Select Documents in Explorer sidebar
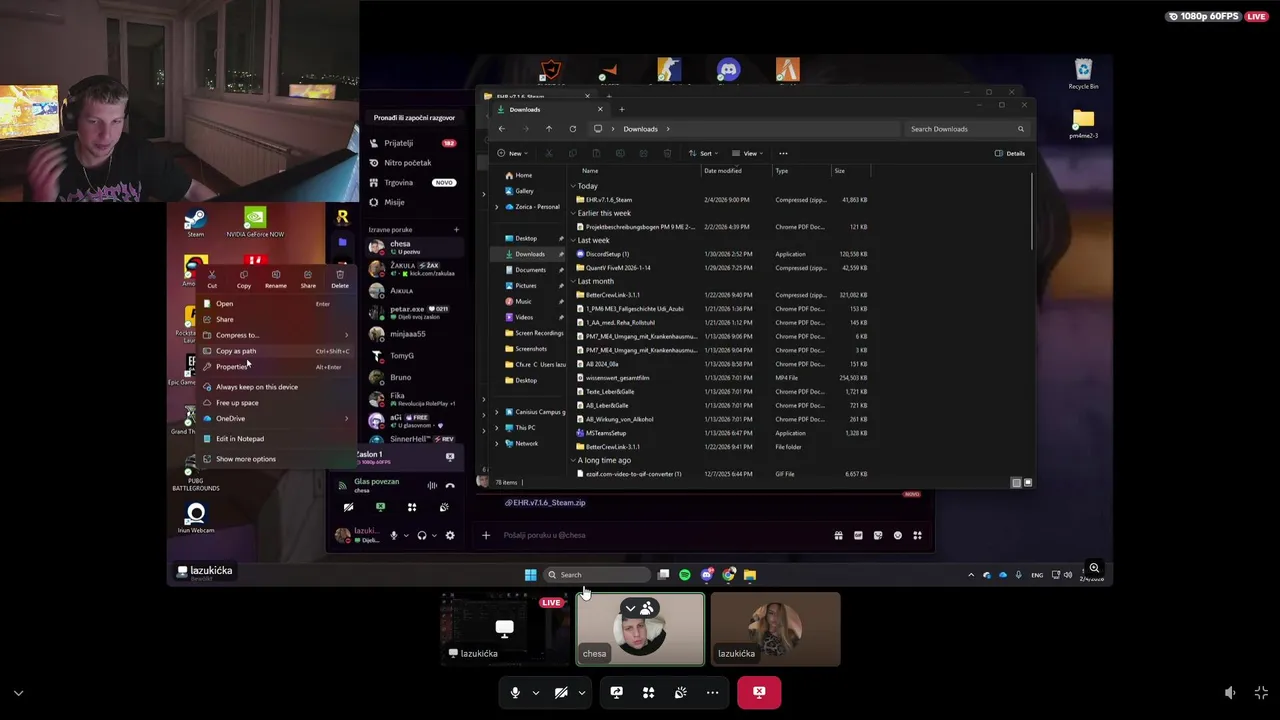This screenshot has width=1280, height=720. click(x=529, y=270)
